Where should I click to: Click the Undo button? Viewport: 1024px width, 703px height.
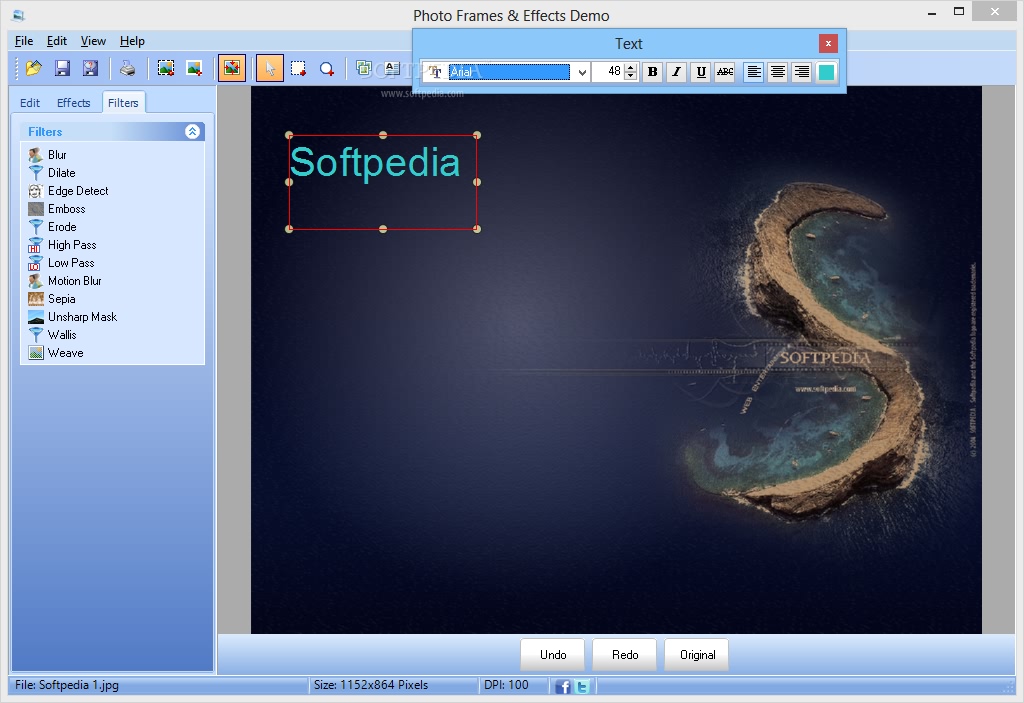[553, 655]
